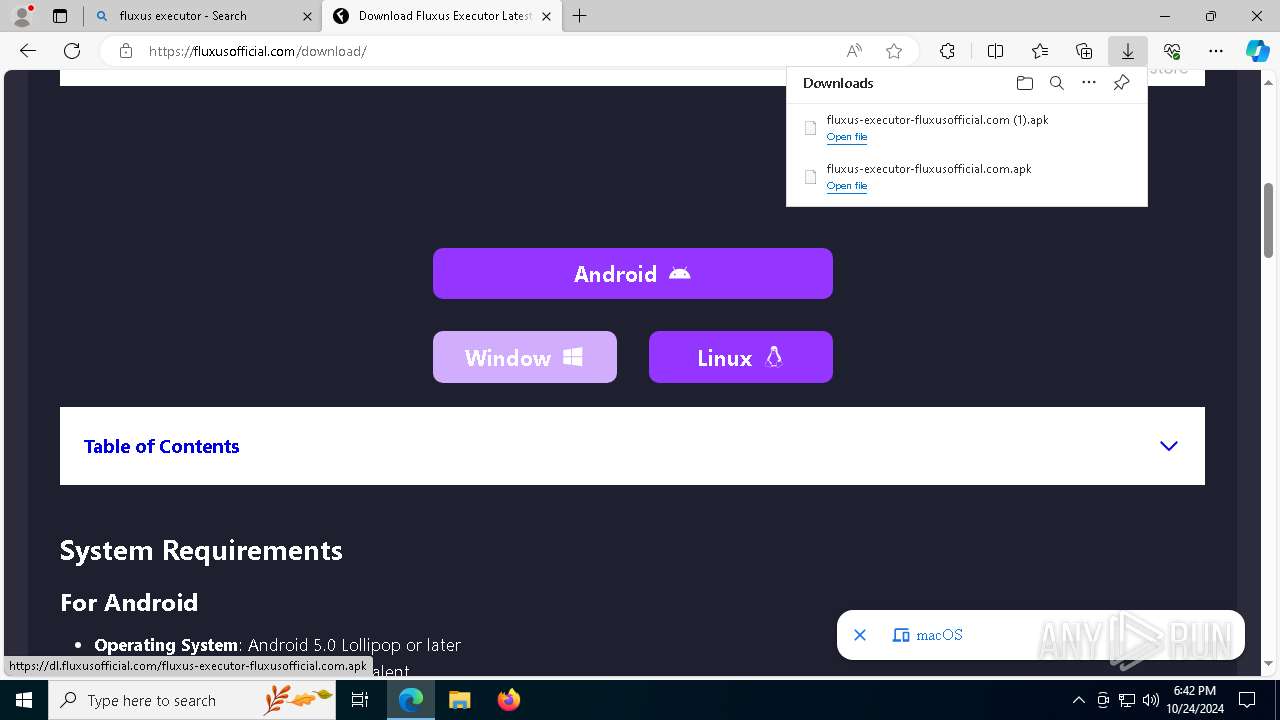Show hidden system tray icons
Image resolution: width=1280 pixels, height=720 pixels.
pos(1078,700)
